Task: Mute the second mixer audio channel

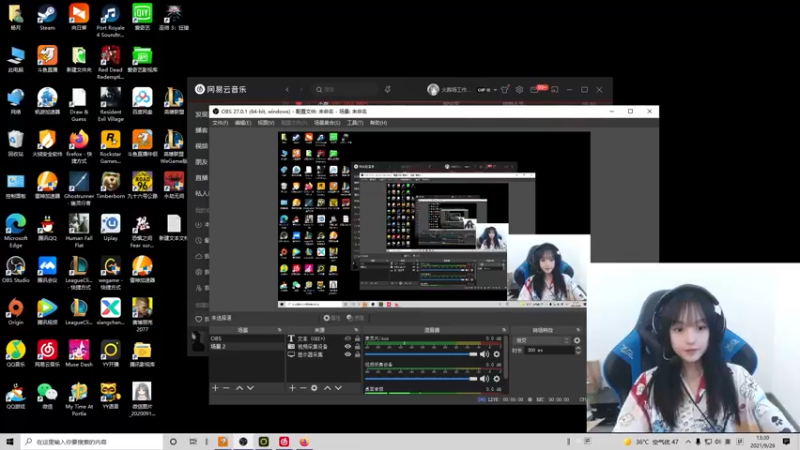Action: click(484, 379)
